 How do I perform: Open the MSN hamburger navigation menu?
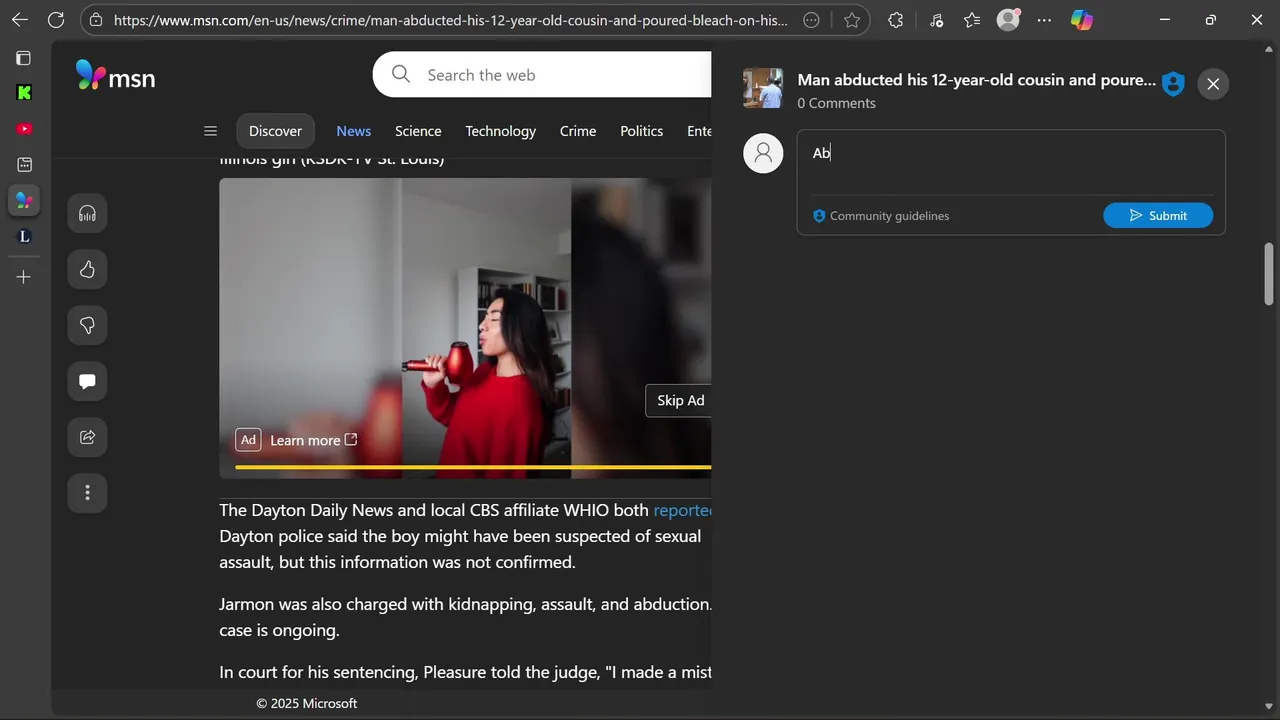point(210,131)
